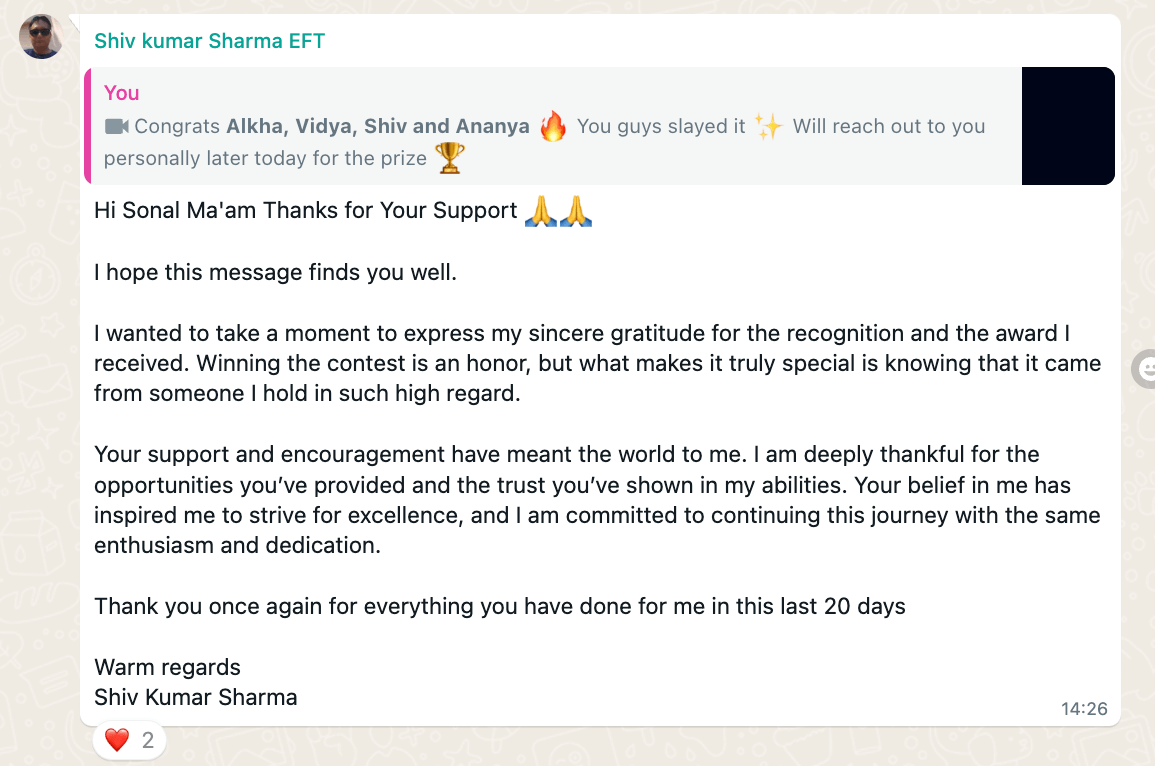Click the 'last 20 days' thank you line
Image resolution: width=1155 pixels, height=766 pixels.
(499, 606)
